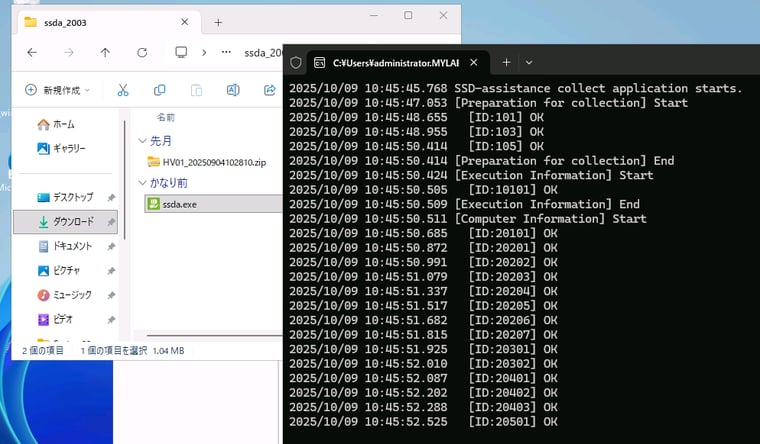Expand the address bar breadcrumb ellipsis
Image resolution: width=760 pixels, height=444 pixels.
227,52
